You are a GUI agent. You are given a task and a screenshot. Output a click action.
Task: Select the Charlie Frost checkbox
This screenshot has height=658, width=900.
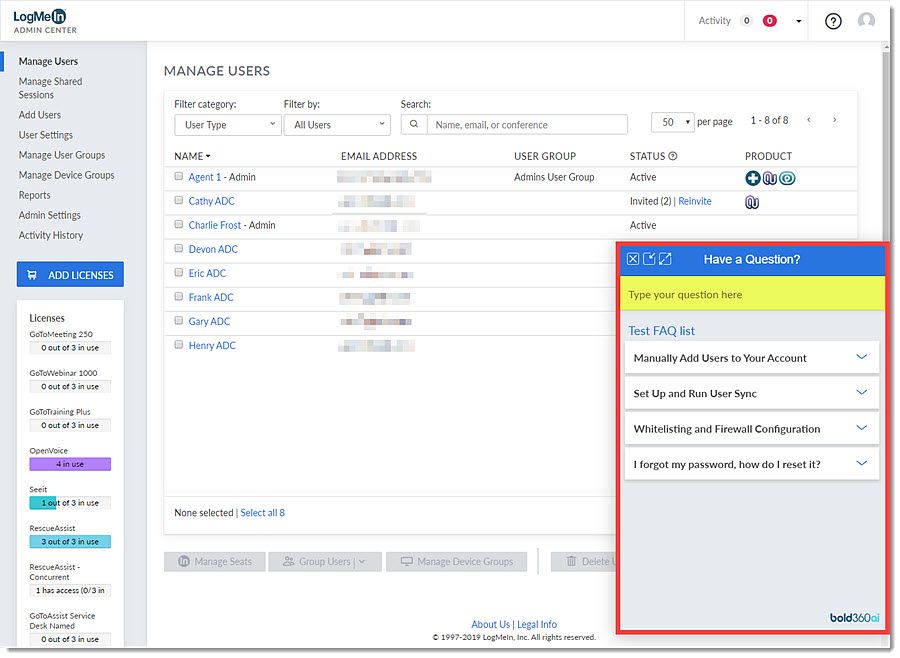pyautogui.click(x=179, y=225)
